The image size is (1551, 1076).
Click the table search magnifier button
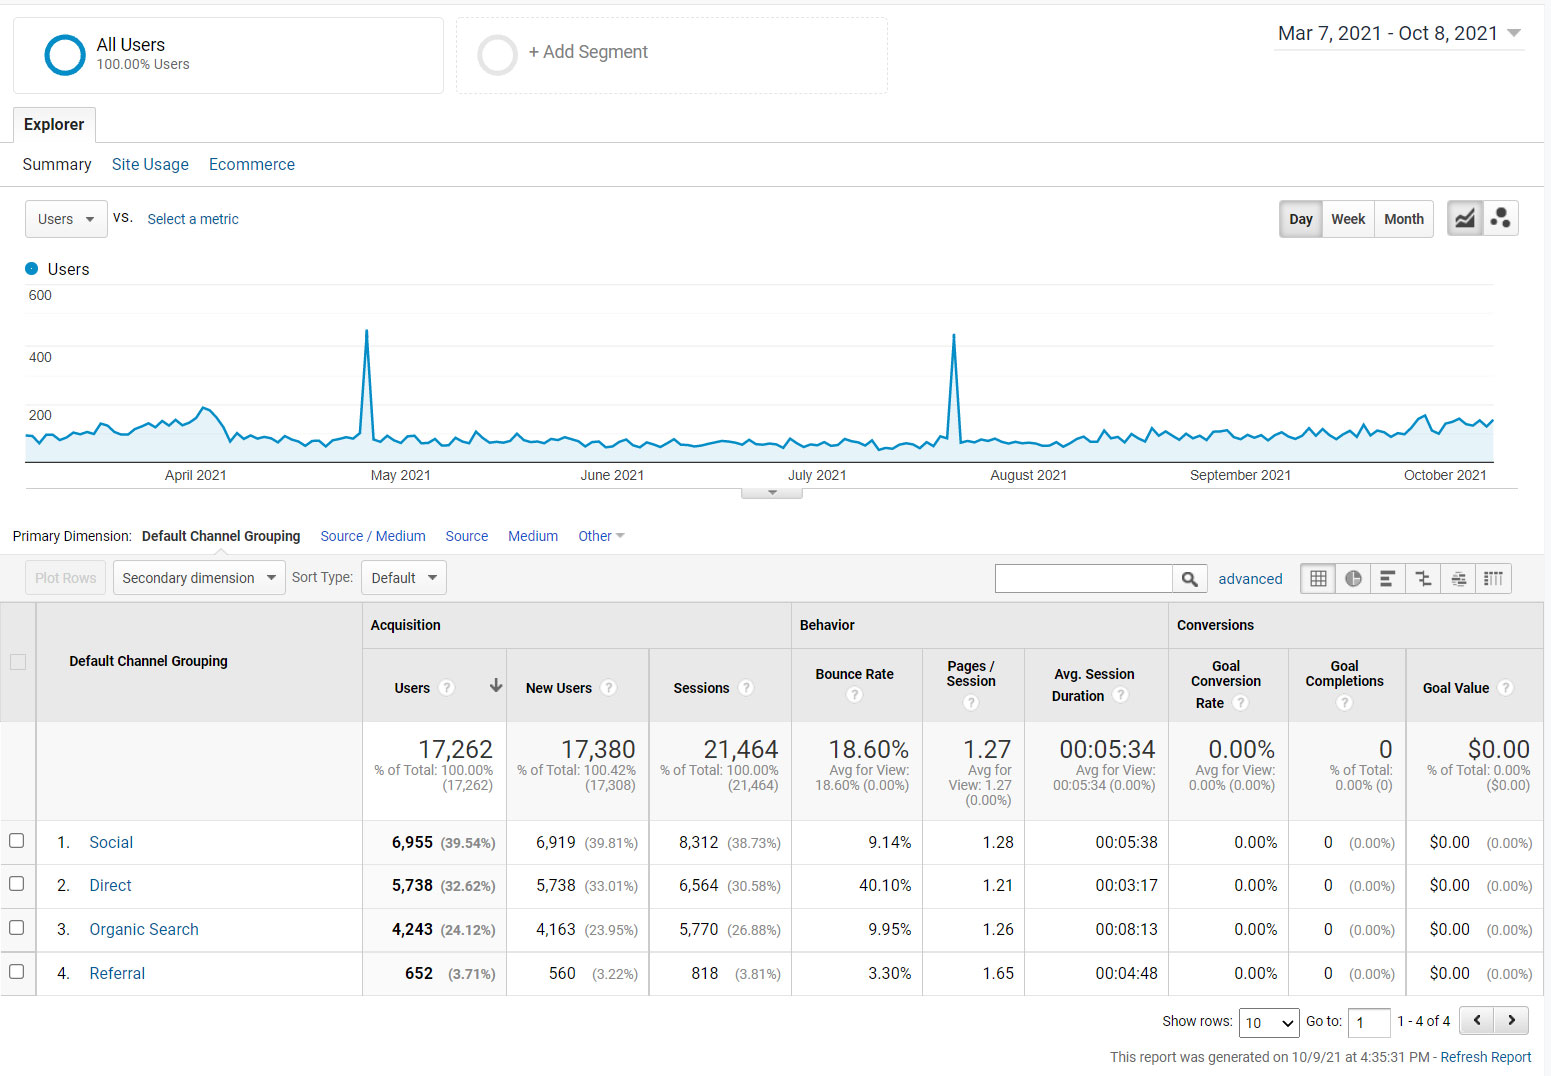(1189, 578)
